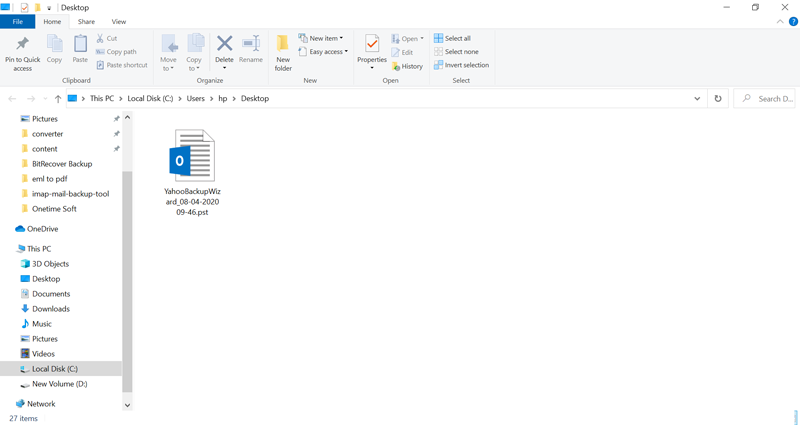Go forward using Forward arrow
The image size is (800, 425).
31,98
